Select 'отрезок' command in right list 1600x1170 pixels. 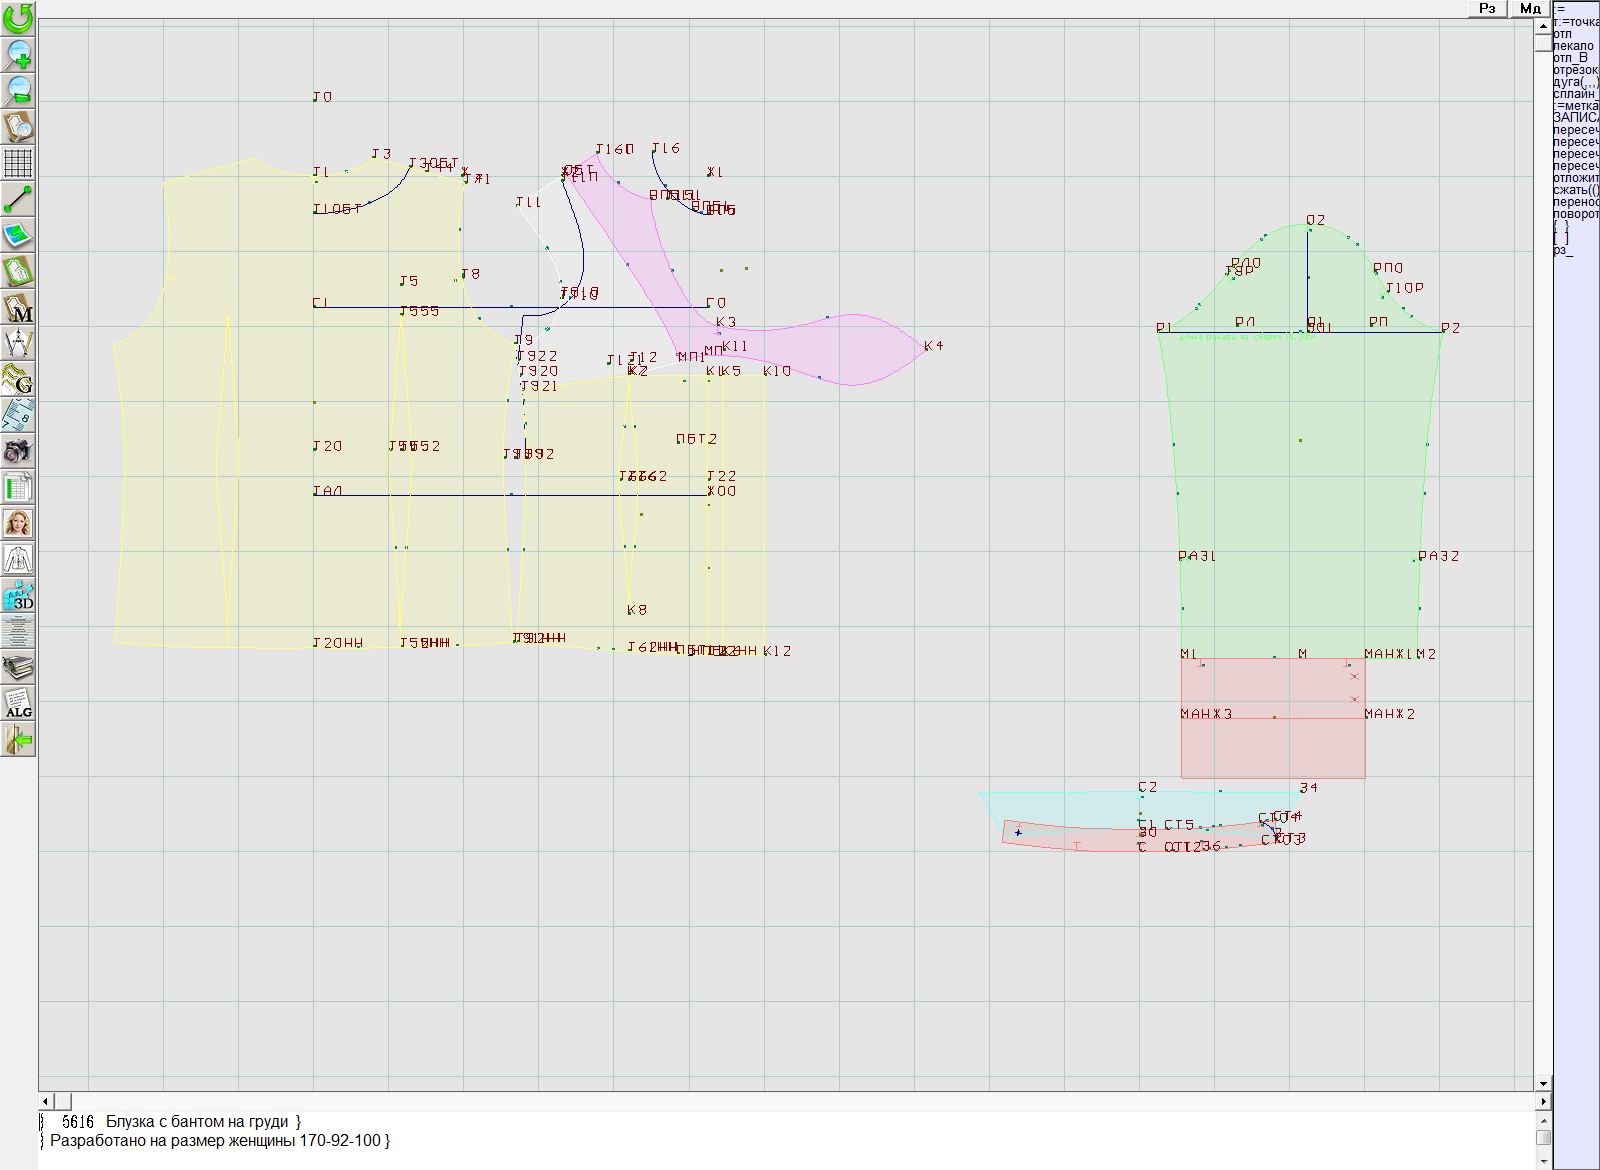click(x=1575, y=70)
